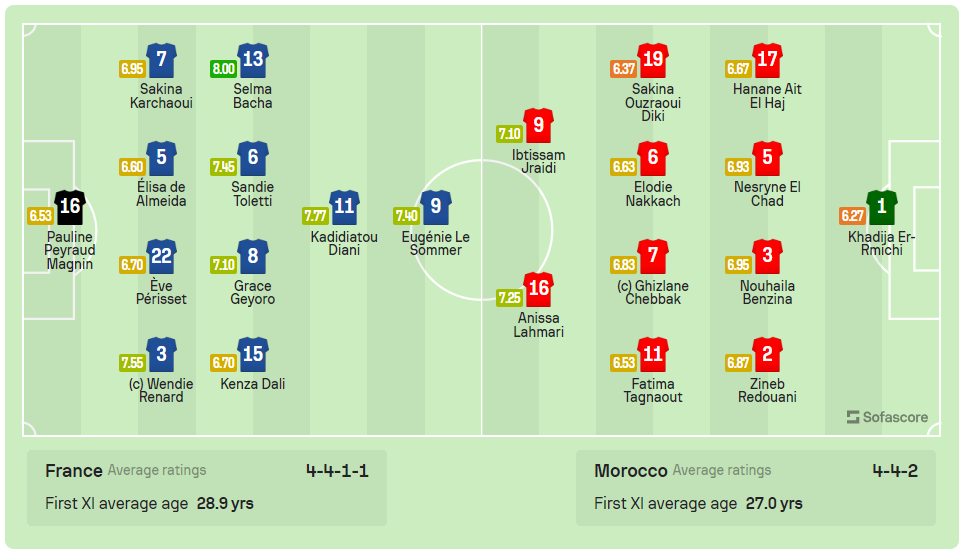Click the France team name
Image resolution: width=962 pixels, height=555 pixels.
point(74,470)
